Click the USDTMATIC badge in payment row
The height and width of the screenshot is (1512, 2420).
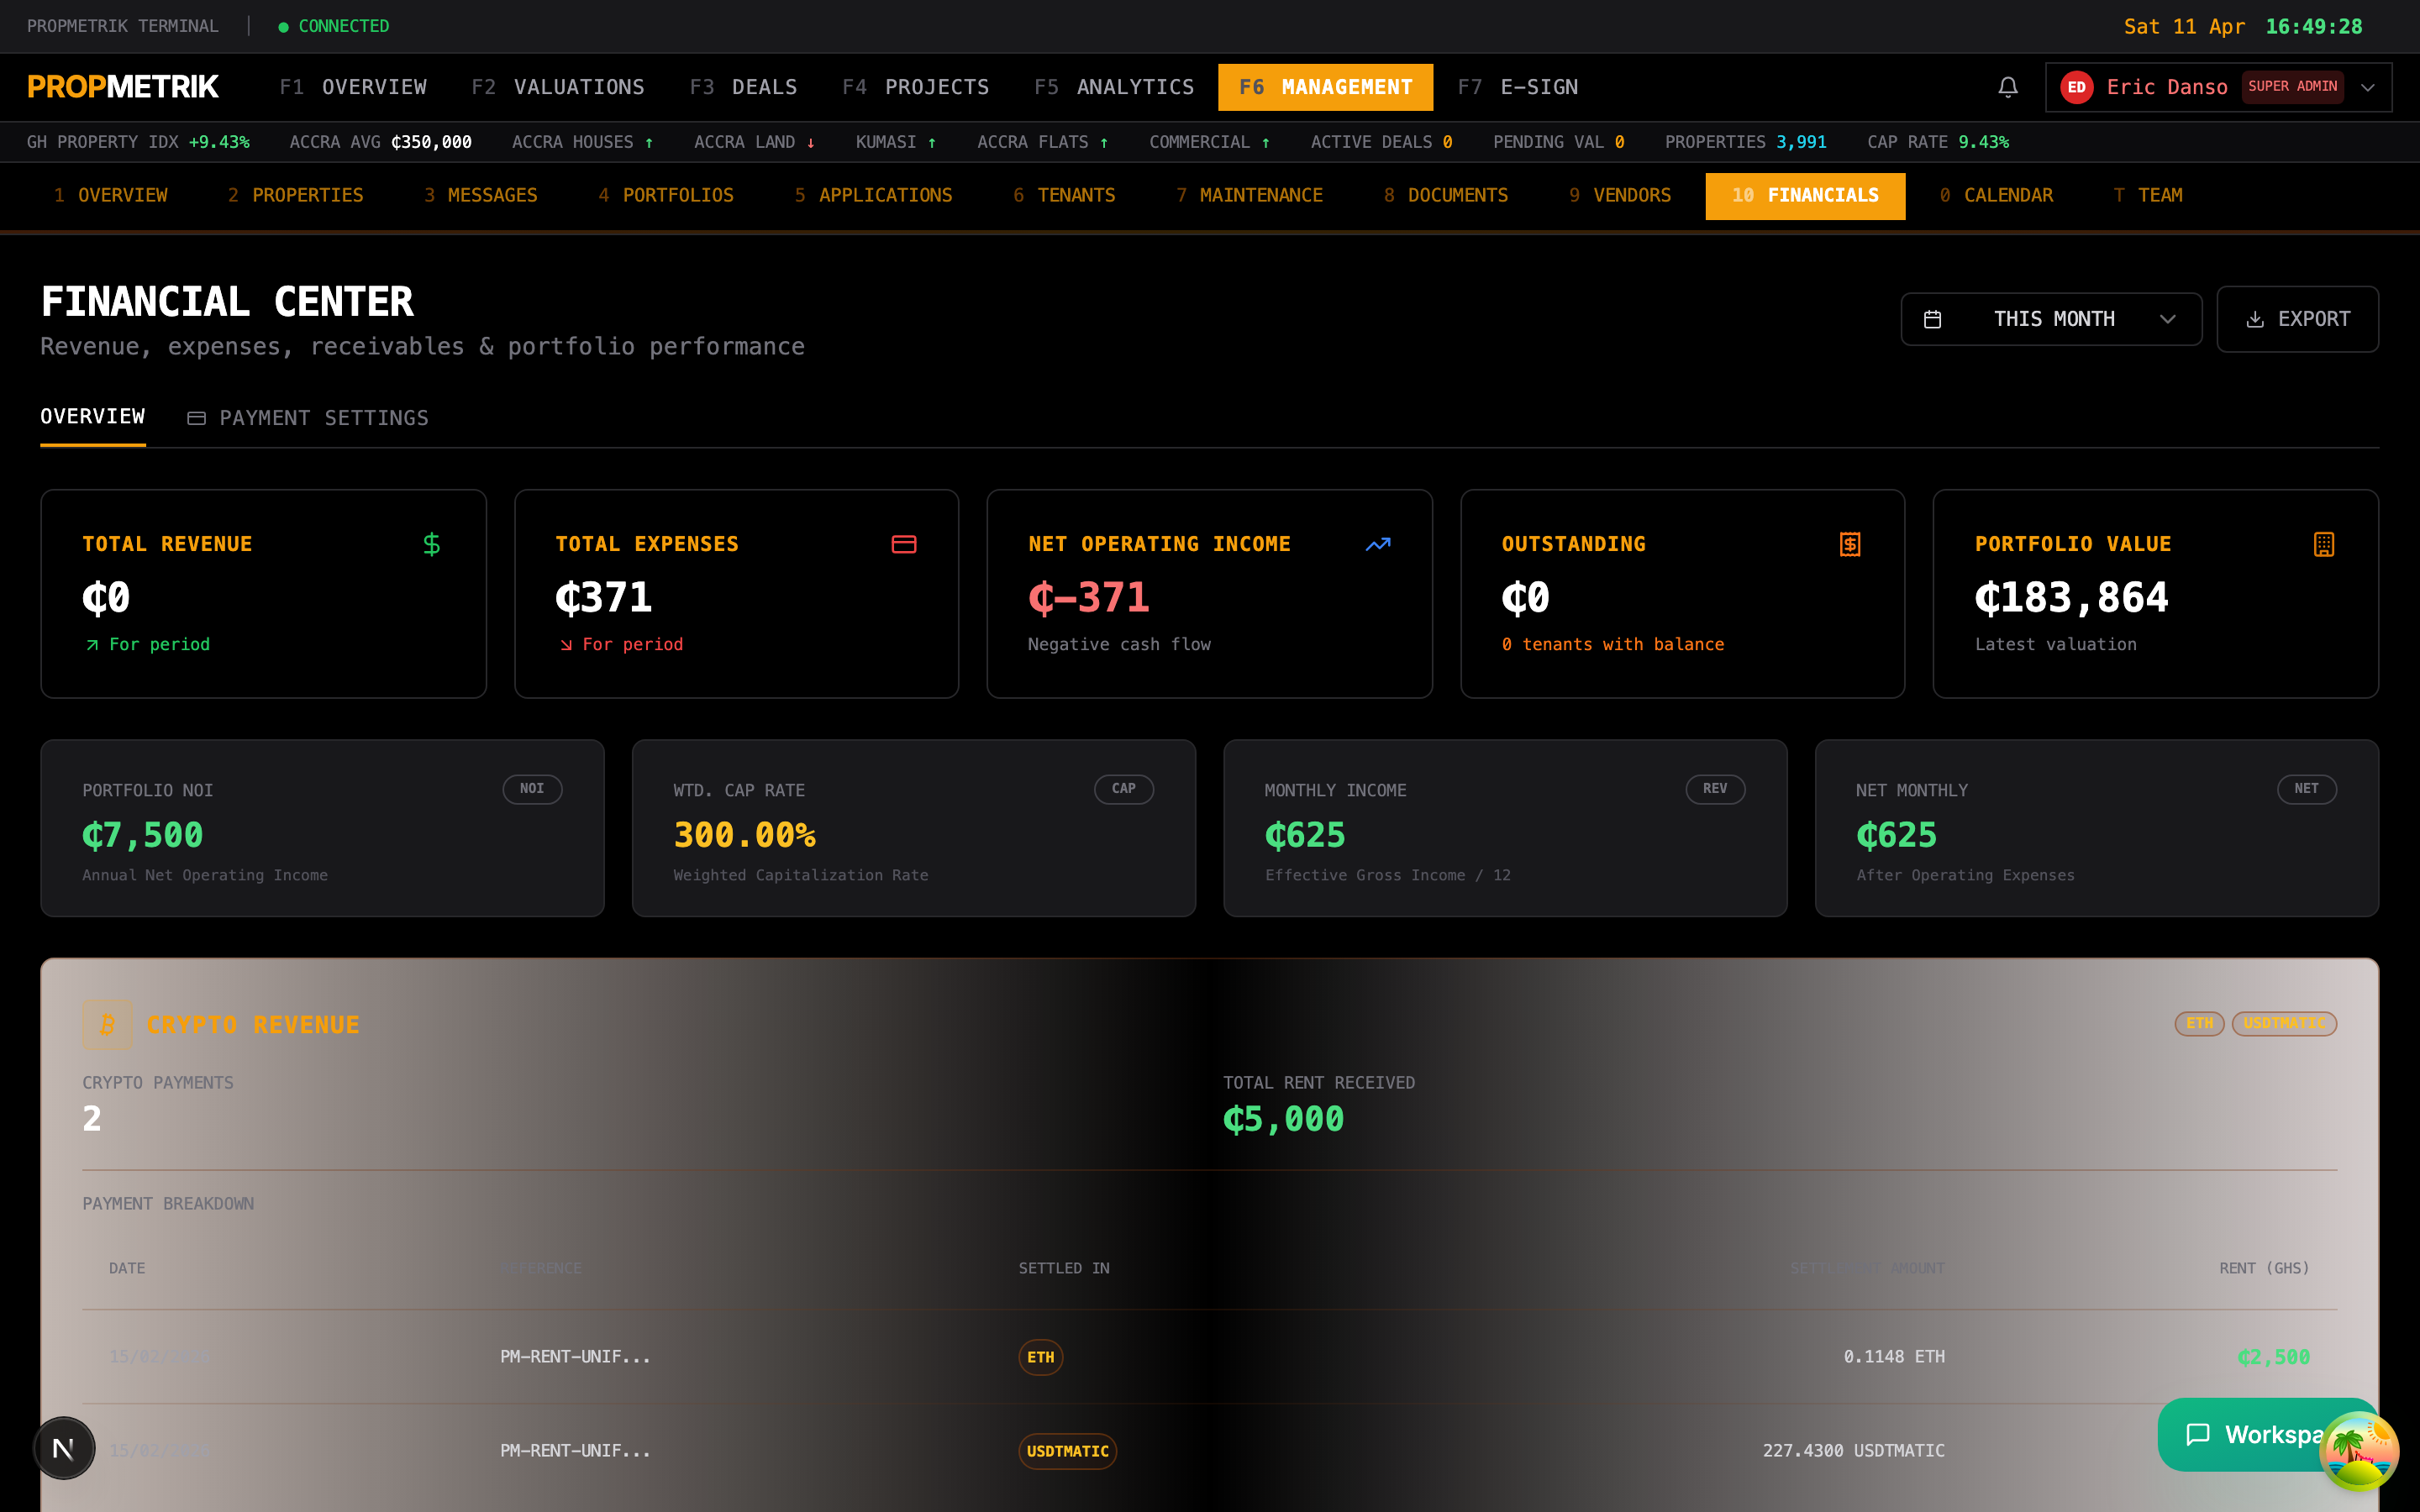1067,1450
